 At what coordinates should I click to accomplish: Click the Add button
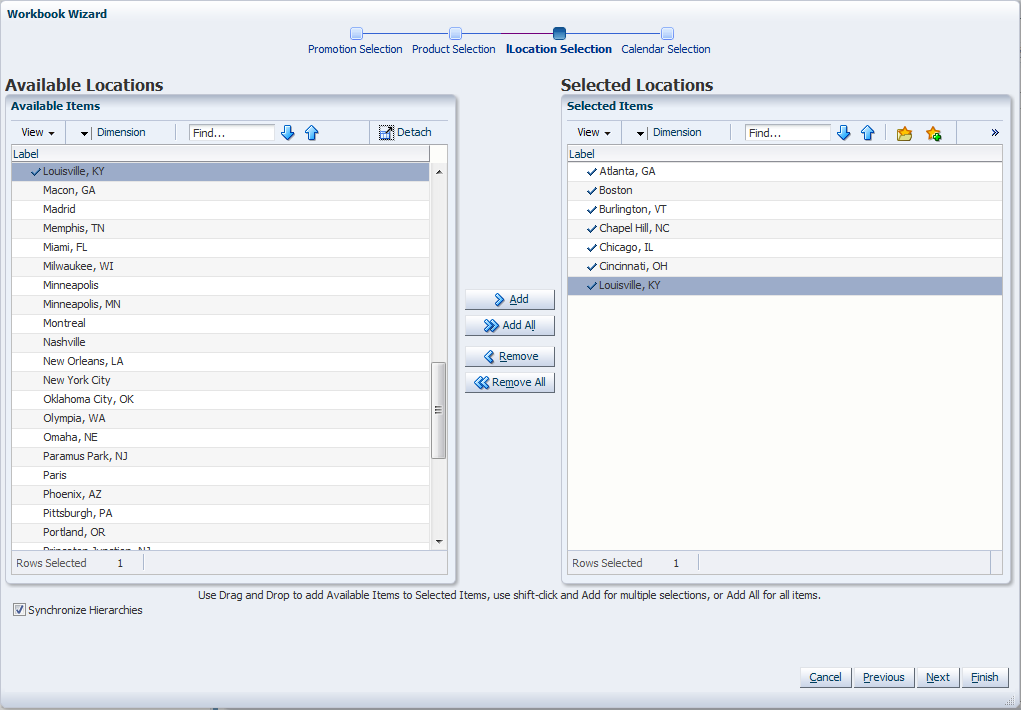pos(510,299)
